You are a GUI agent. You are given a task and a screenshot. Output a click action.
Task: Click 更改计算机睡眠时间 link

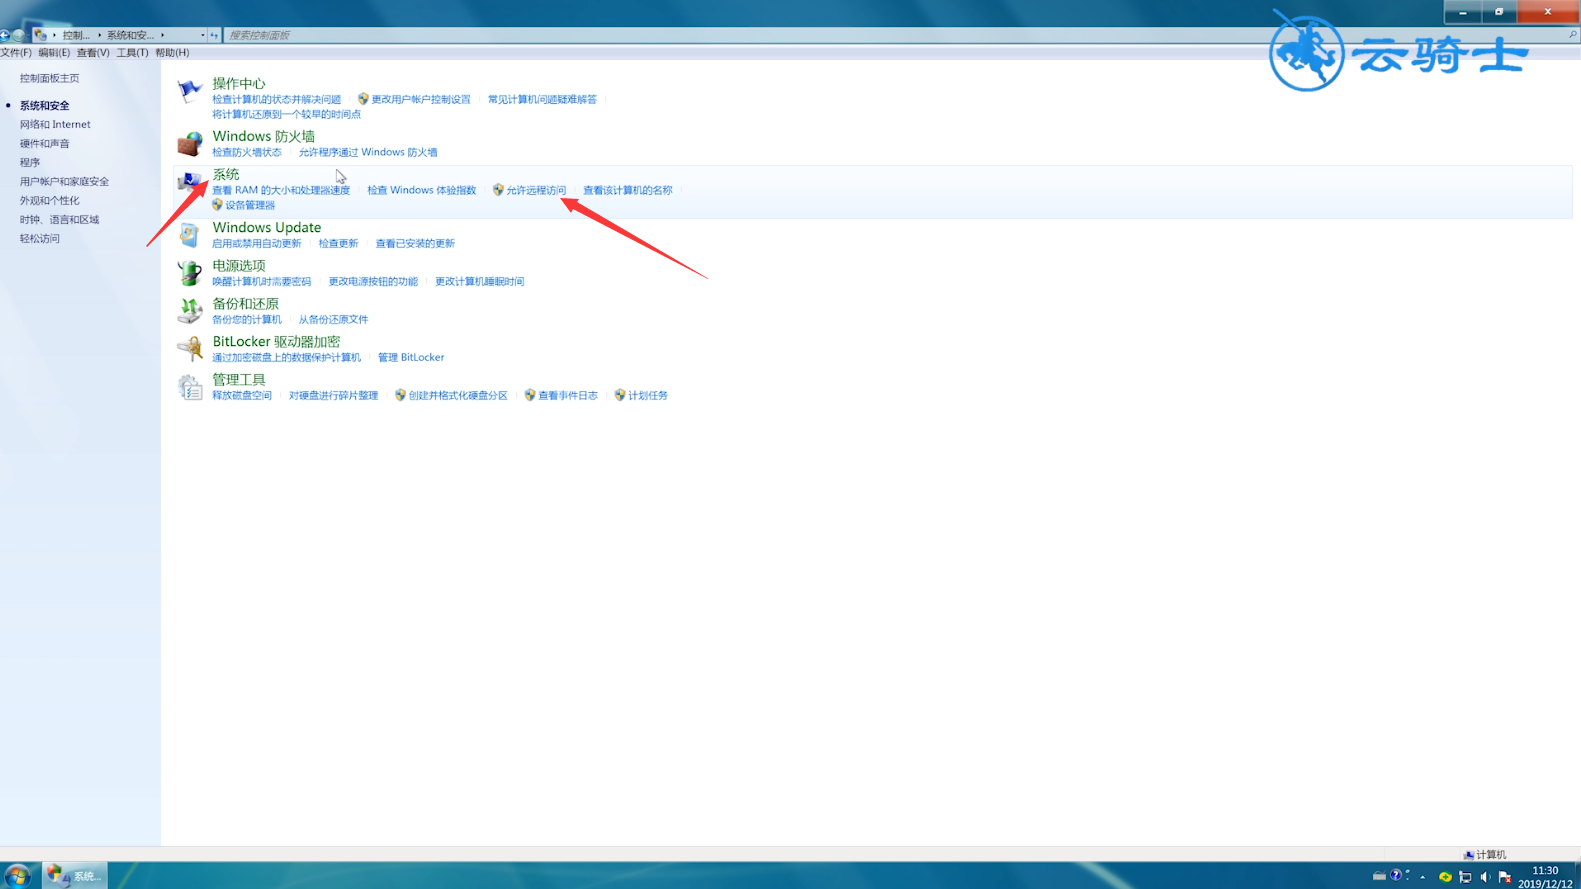coord(480,282)
